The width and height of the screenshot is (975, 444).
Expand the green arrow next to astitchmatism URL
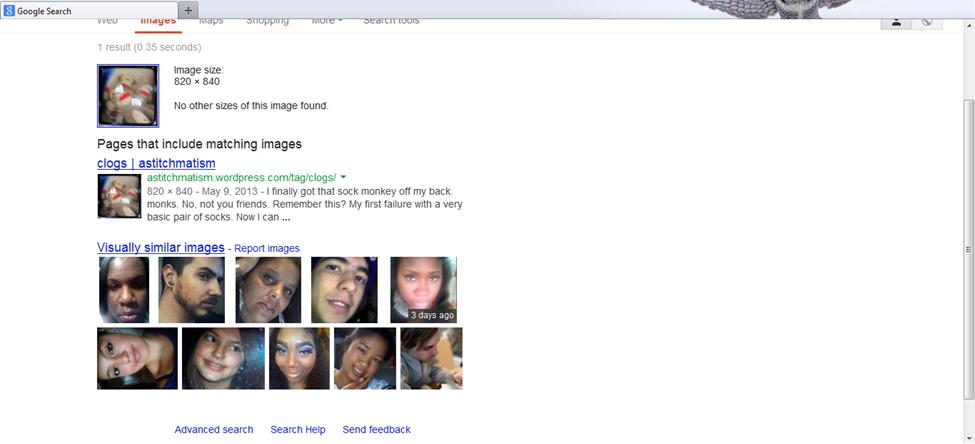(x=343, y=177)
